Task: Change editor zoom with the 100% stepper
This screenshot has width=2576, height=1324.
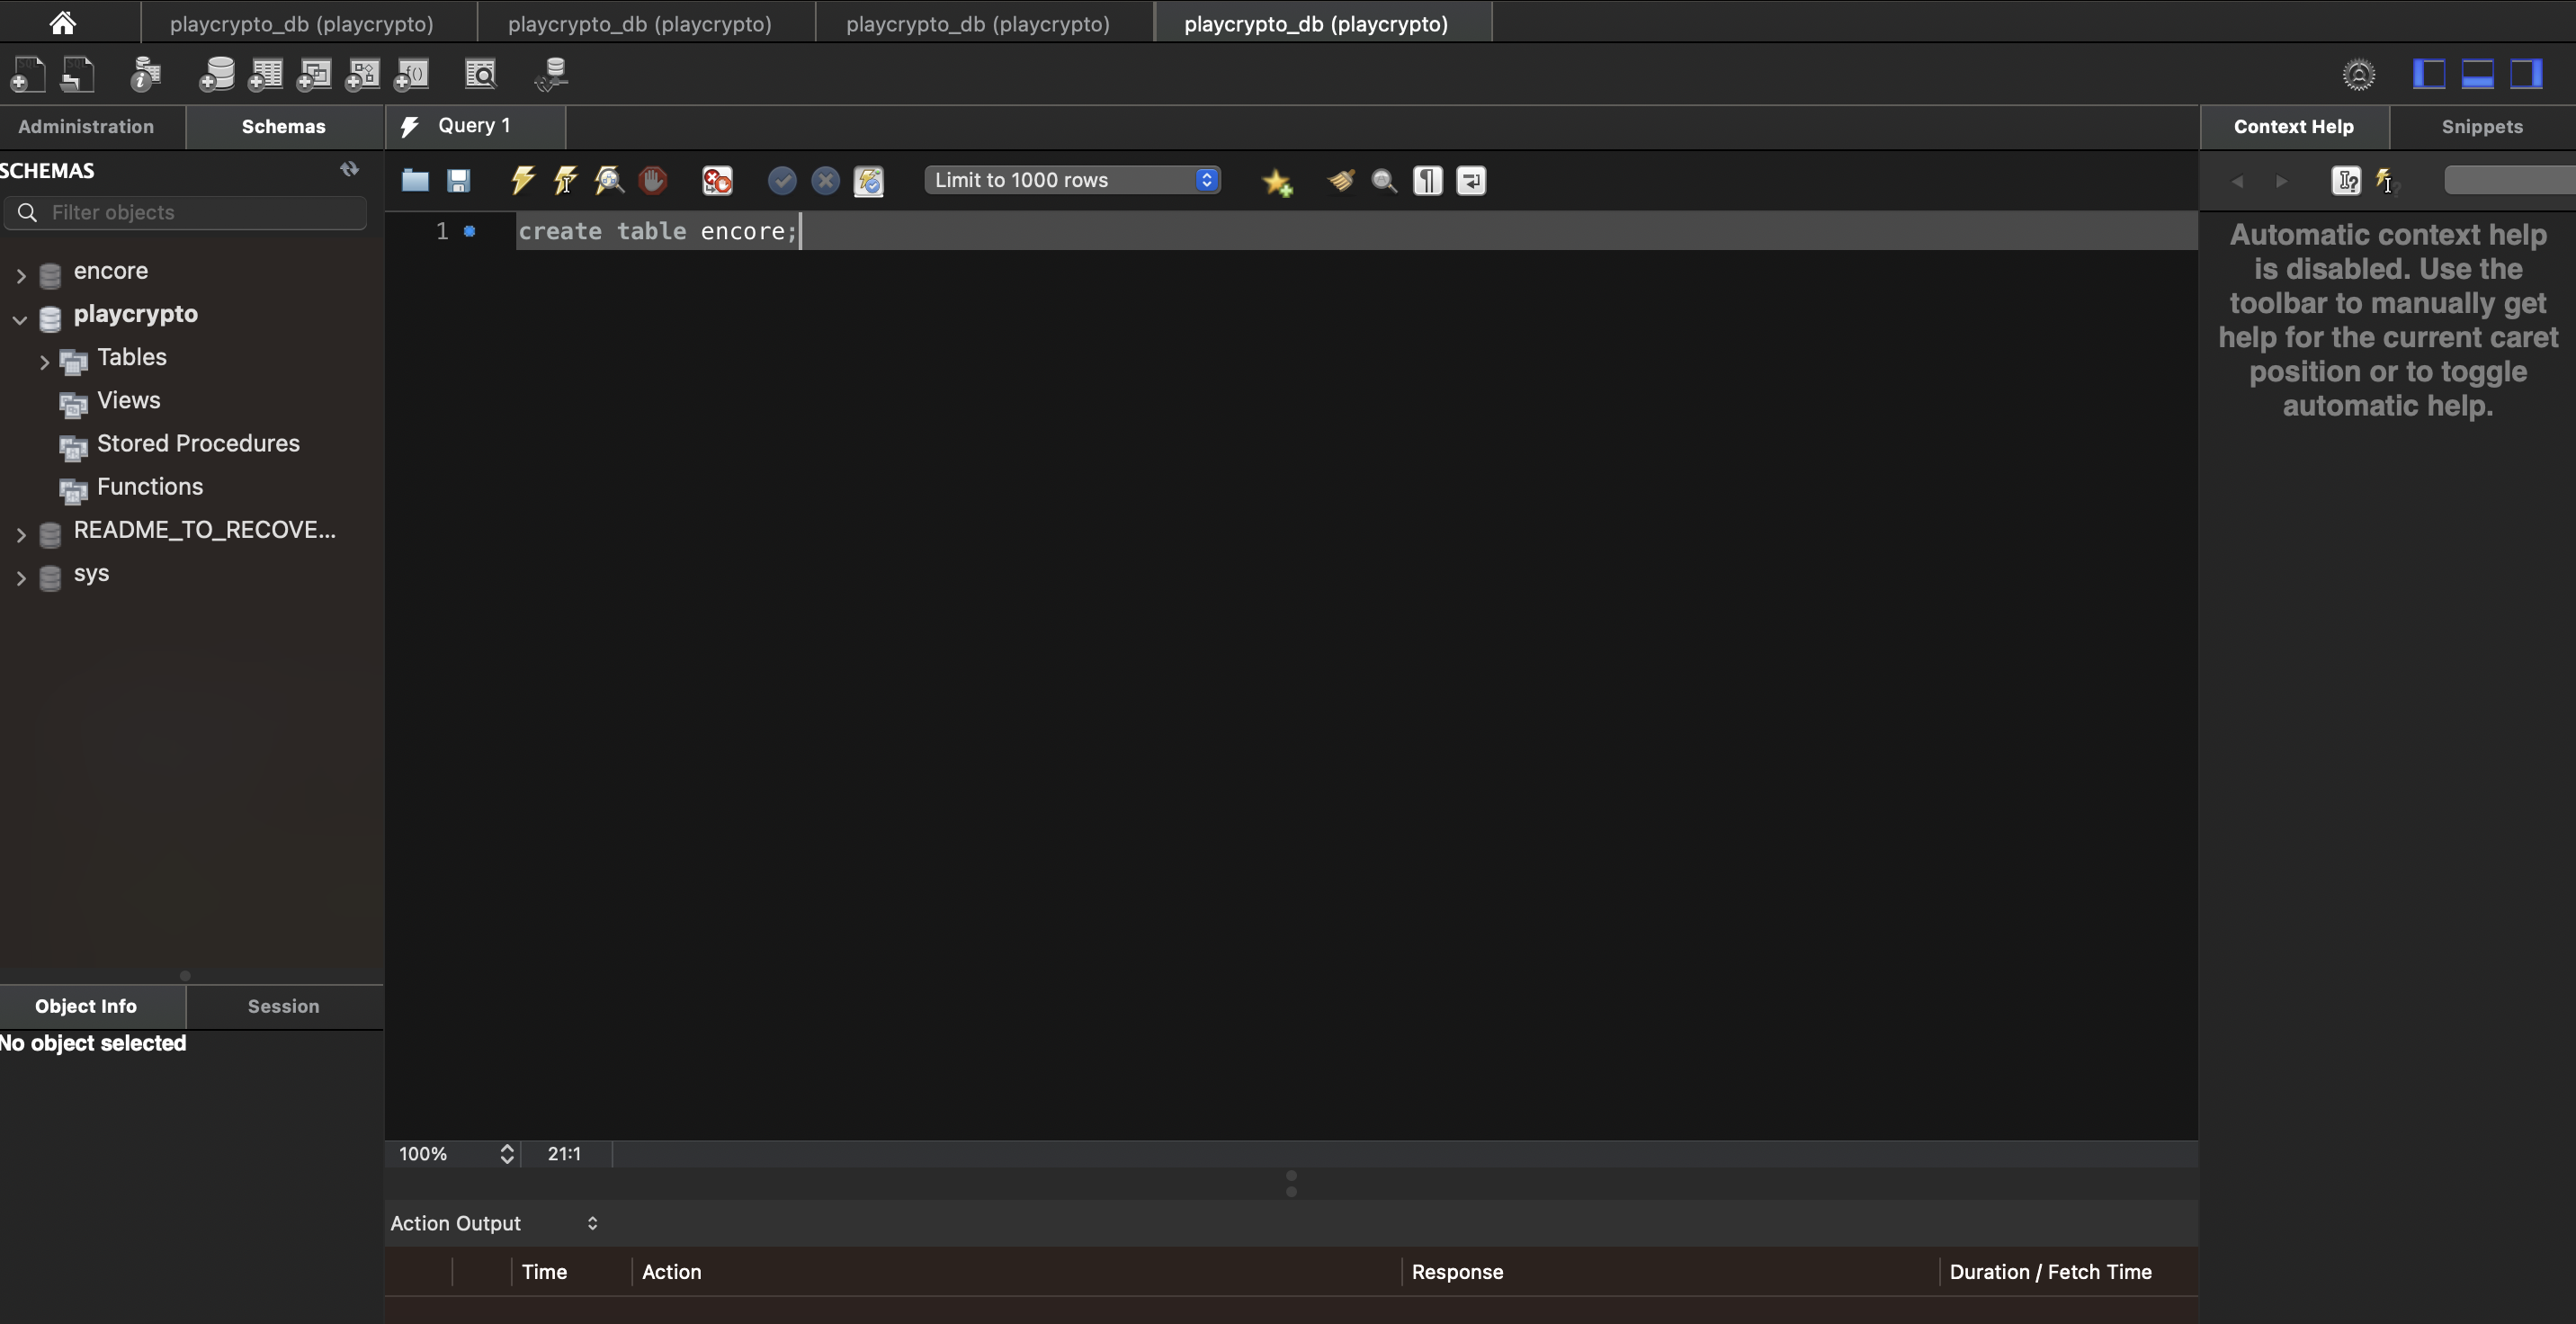Action: 507,1154
